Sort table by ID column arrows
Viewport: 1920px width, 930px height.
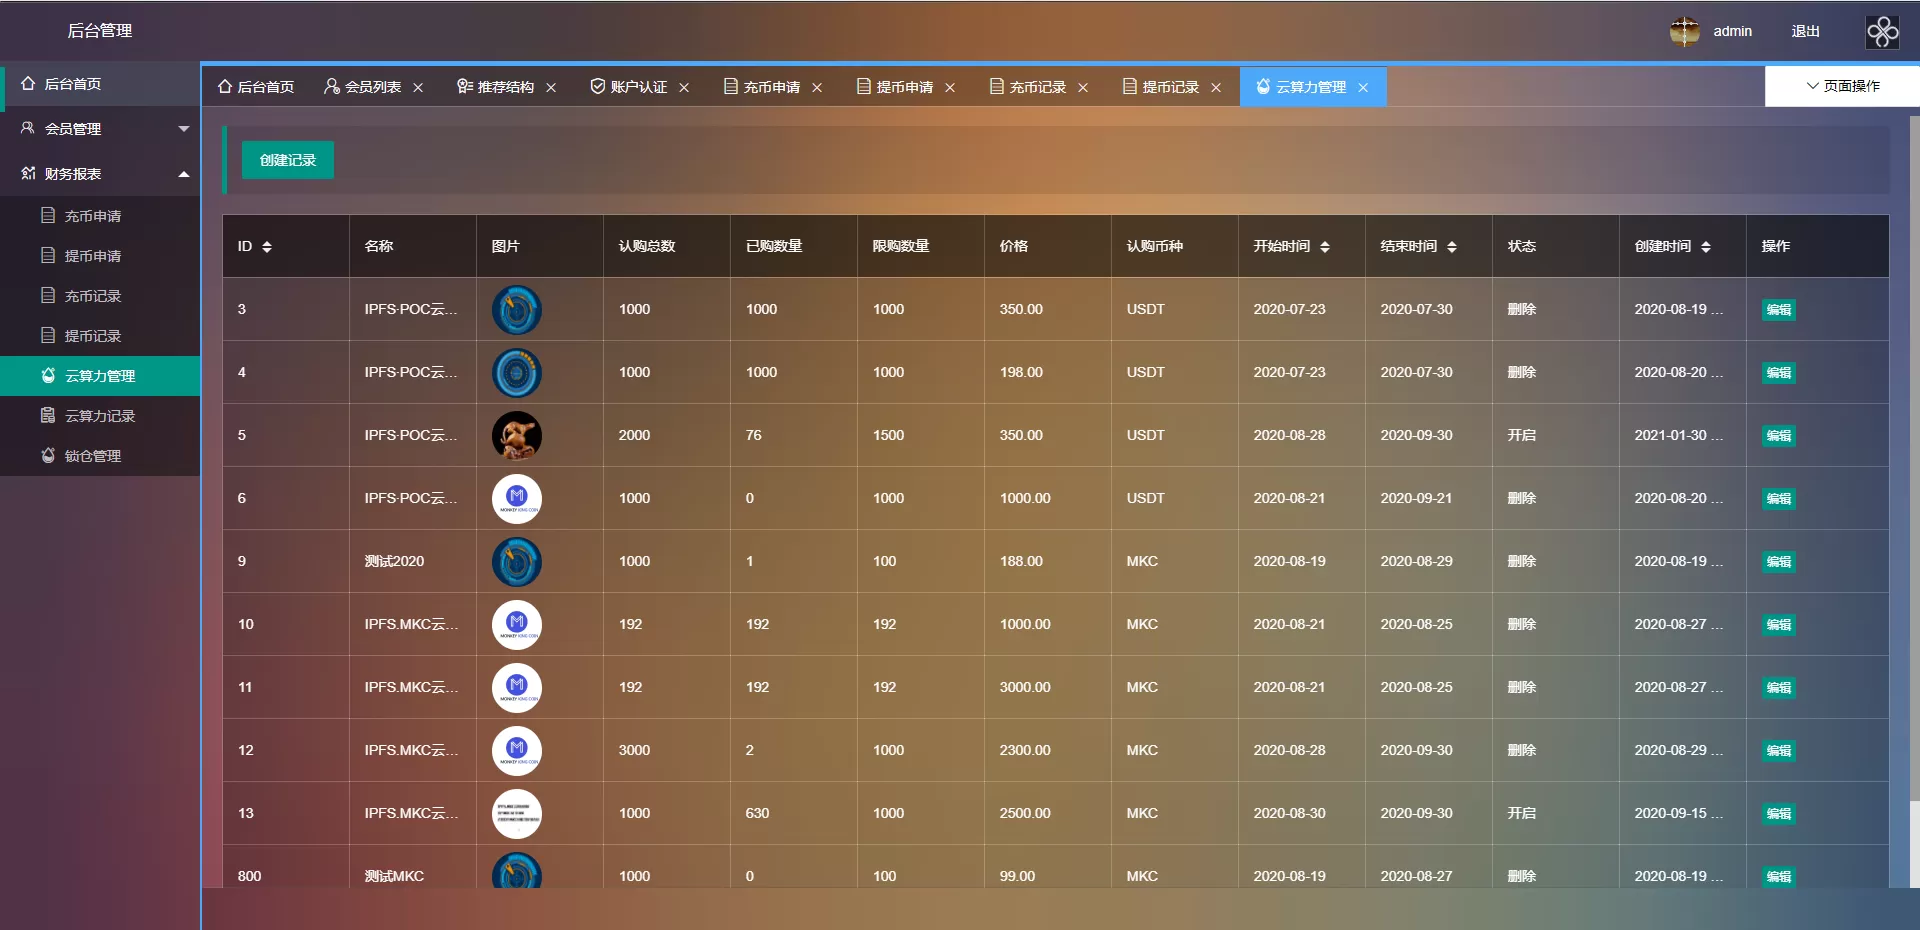(267, 247)
